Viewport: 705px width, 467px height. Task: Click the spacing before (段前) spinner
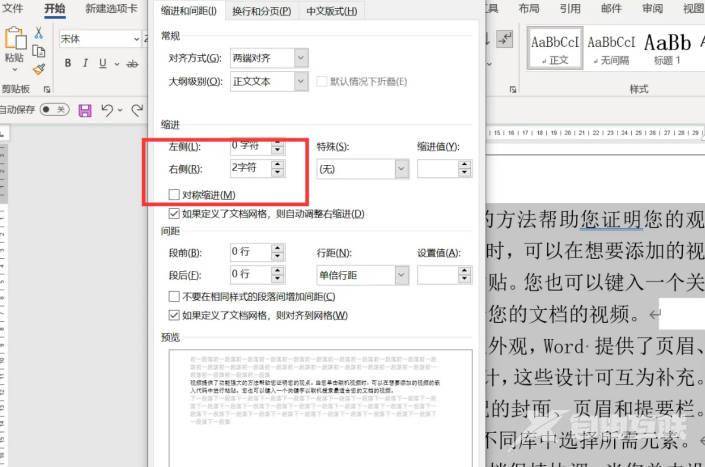coord(278,252)
